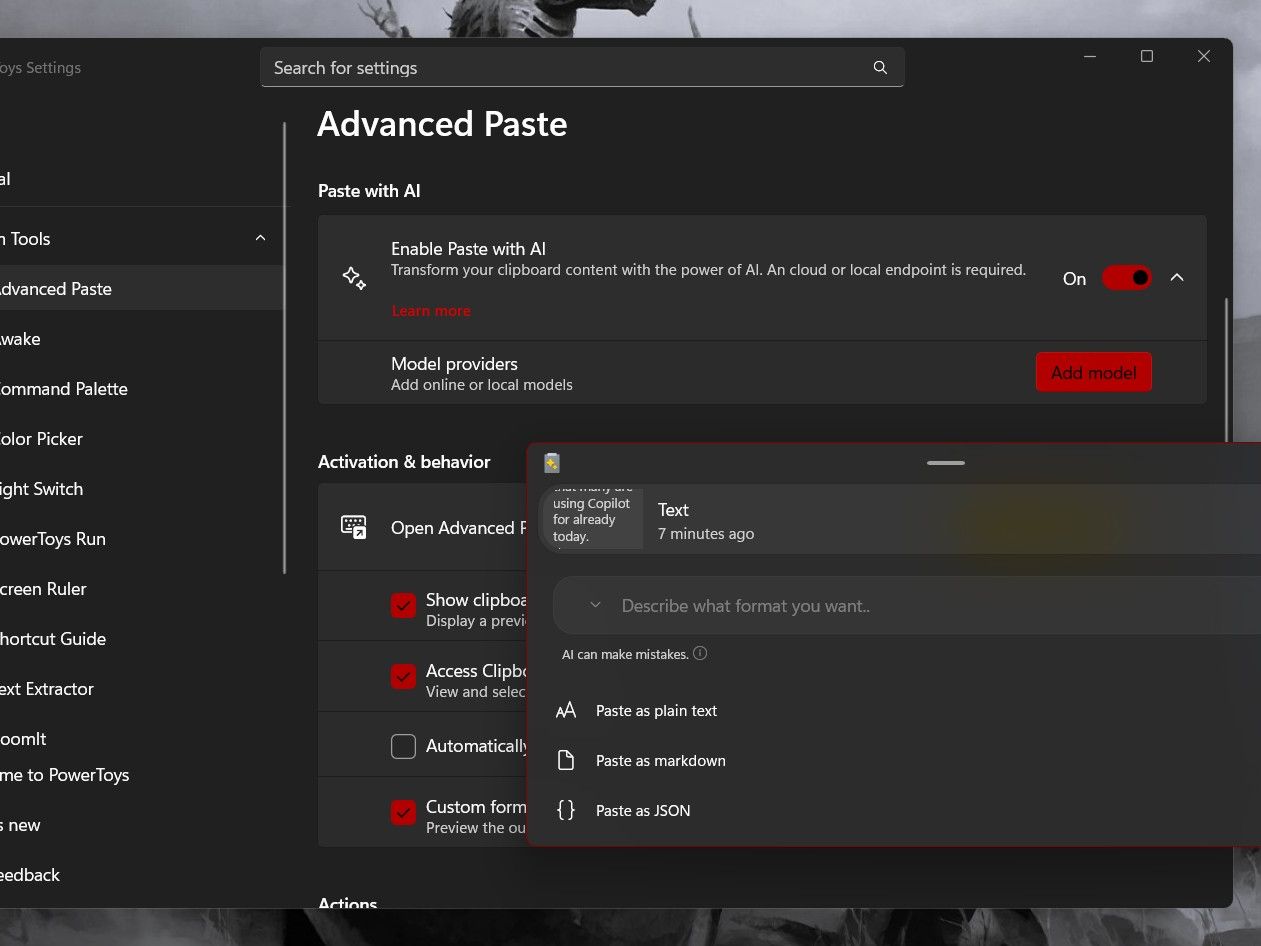Click the Describe what format you want field

pos(906,606)
